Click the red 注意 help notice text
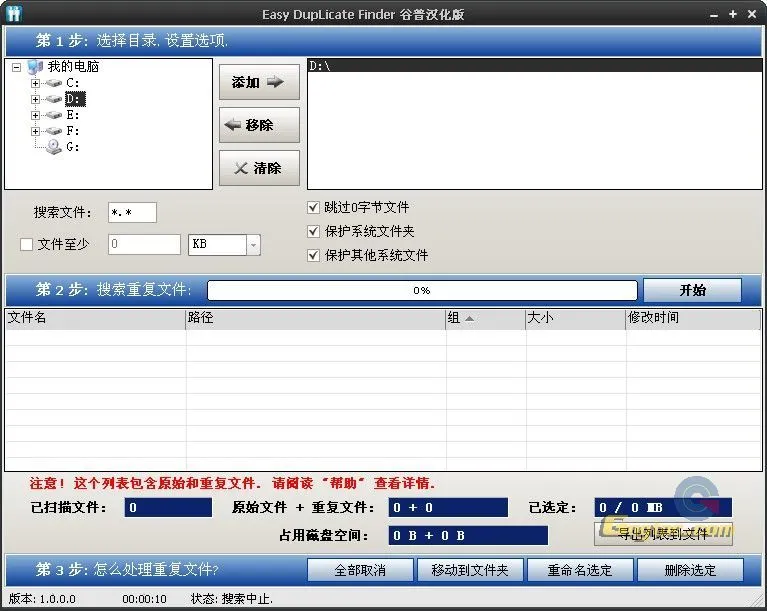The width and height of the screenshot is (767, 611). 232,483
